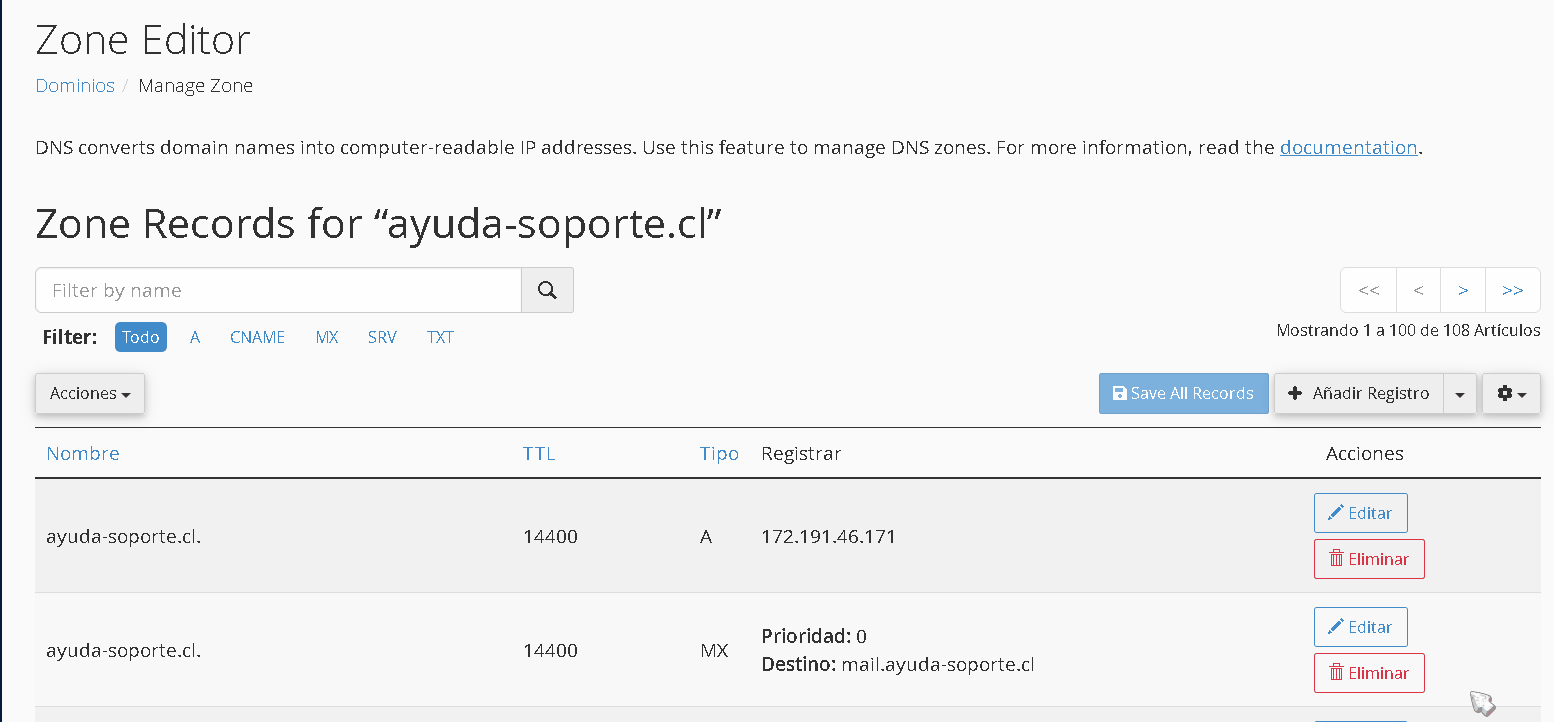This screenshot has width=1554, height=722.
Task: Go to next page of records
Action: [1463, 290]
